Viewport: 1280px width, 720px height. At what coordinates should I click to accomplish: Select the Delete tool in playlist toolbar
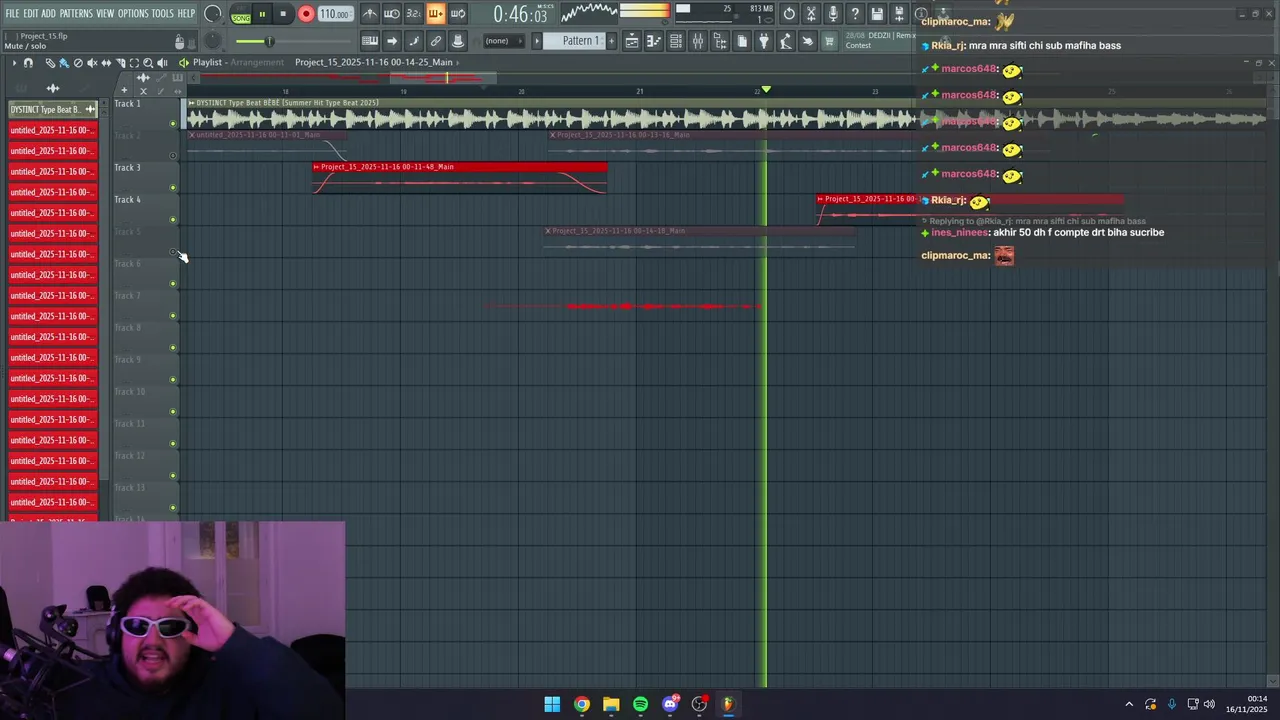[x=78, y=63]
